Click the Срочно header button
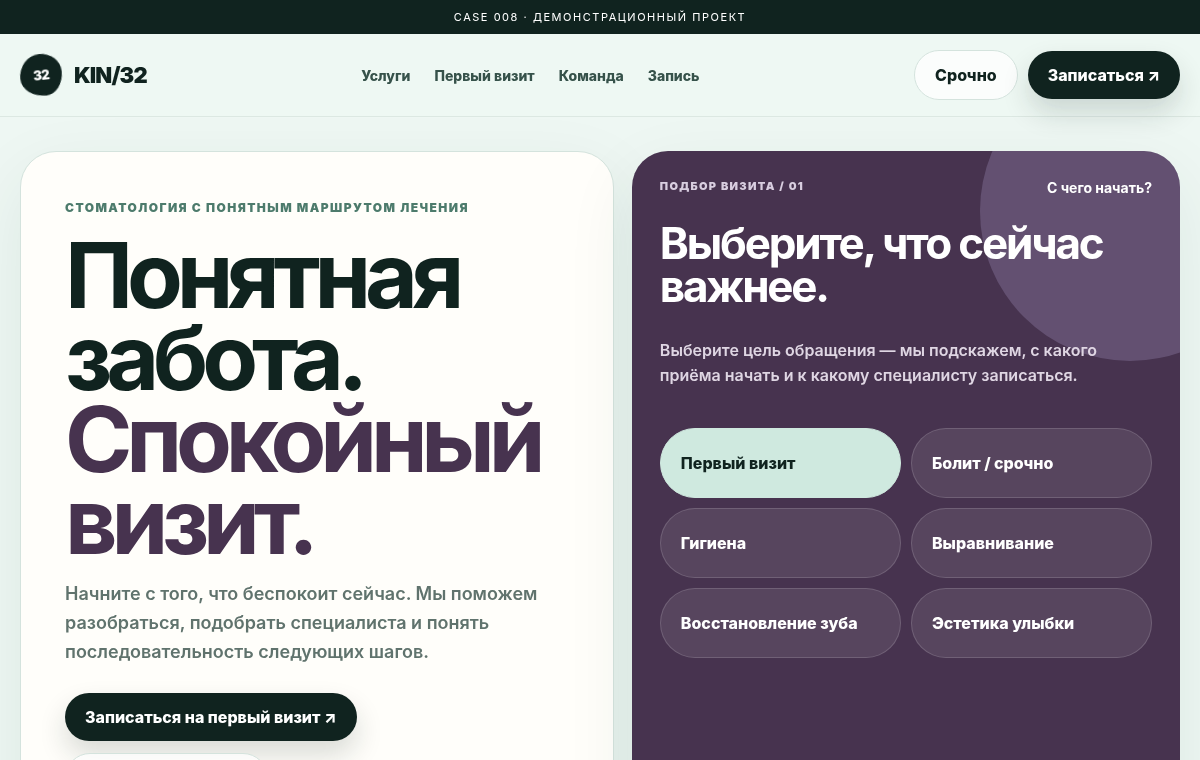This screenshot has width=1200, height=760. (x=966, y=75)
